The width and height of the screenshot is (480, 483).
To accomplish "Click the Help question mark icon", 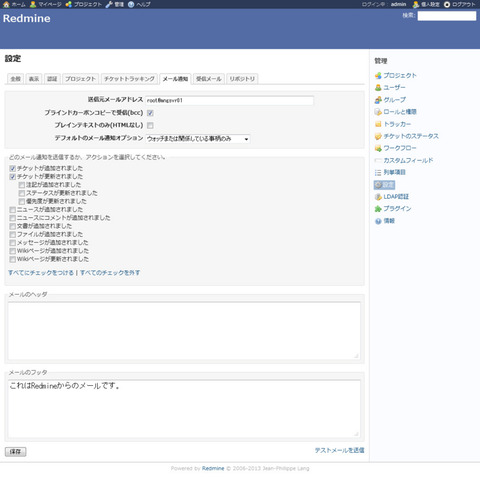I will tap(131, 4).
